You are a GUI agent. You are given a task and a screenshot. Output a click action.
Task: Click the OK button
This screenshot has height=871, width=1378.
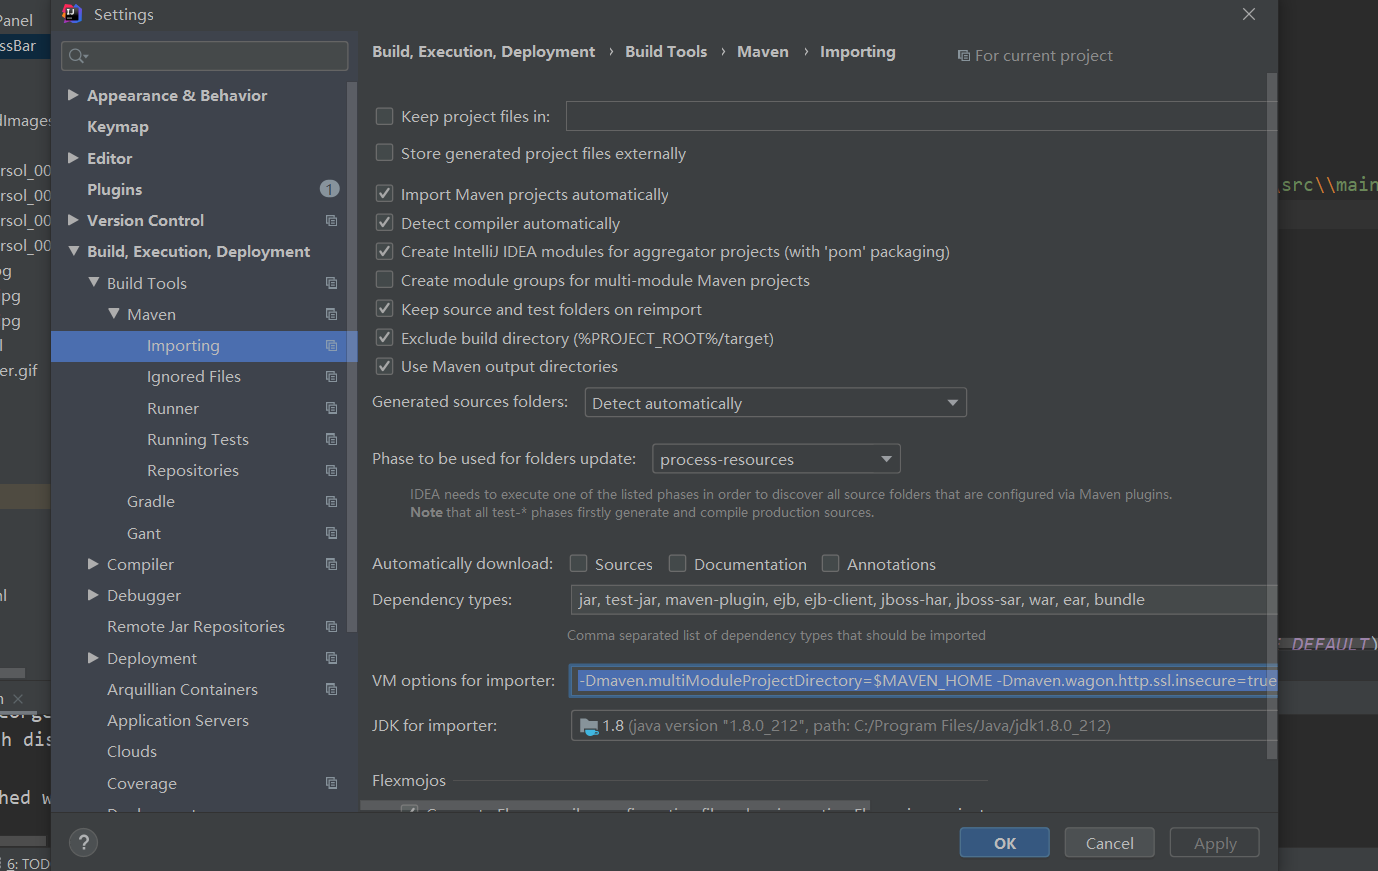coord(1005,843)
